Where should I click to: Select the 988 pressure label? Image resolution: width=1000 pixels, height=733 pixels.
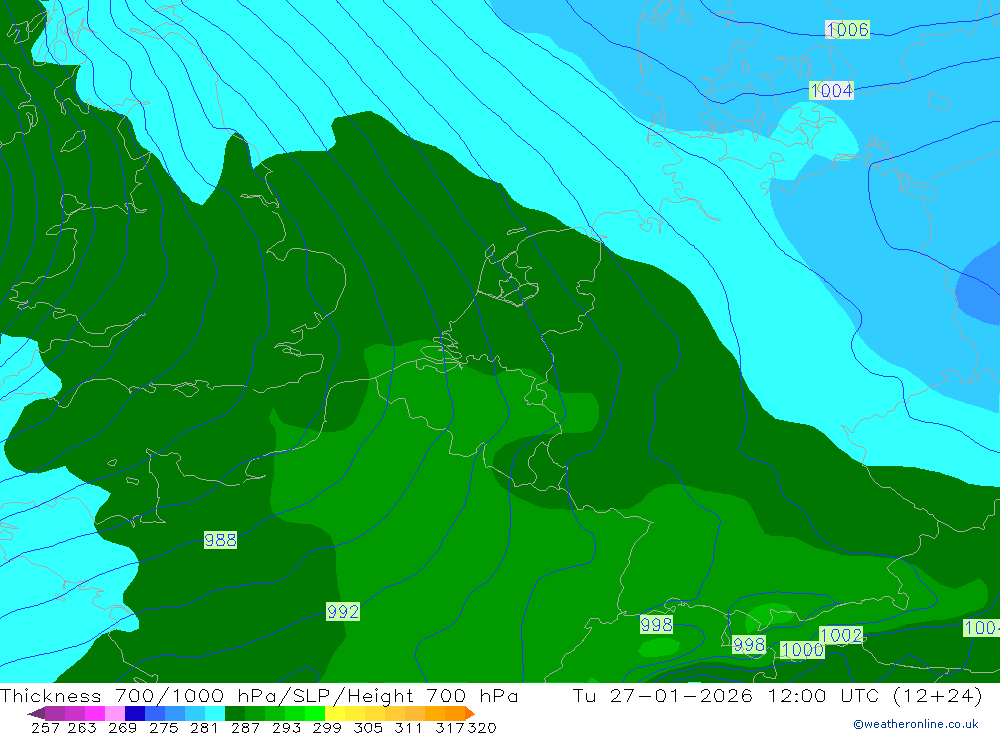(220, 540)
